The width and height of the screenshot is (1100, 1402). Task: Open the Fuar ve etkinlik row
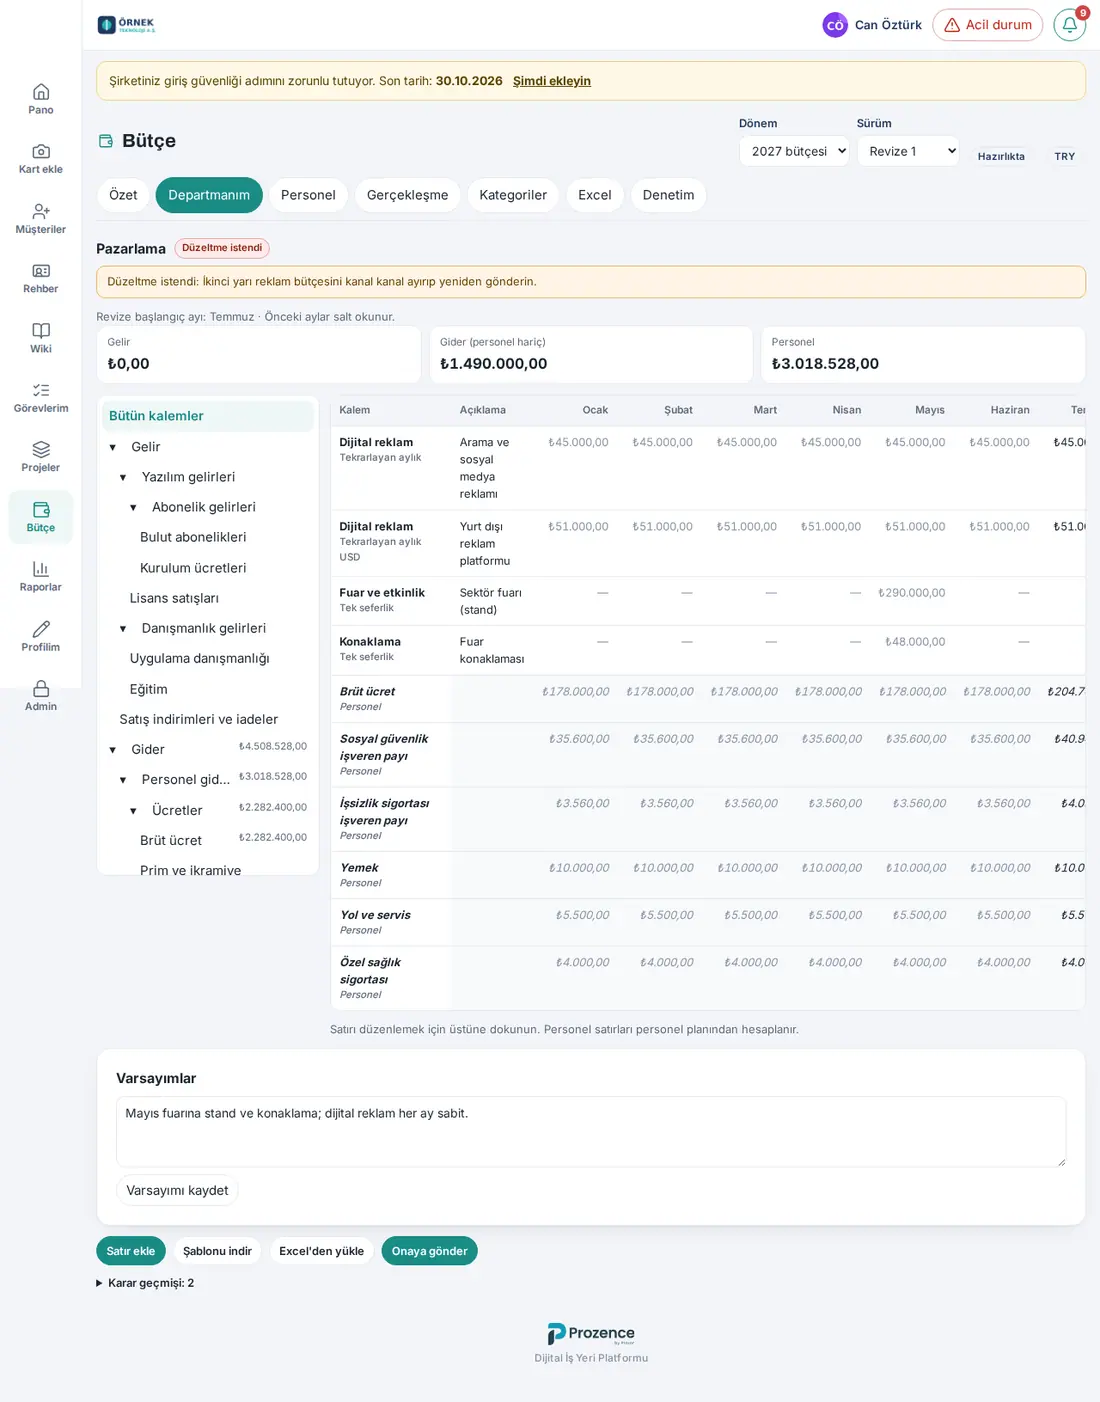(x=708, y=601)
